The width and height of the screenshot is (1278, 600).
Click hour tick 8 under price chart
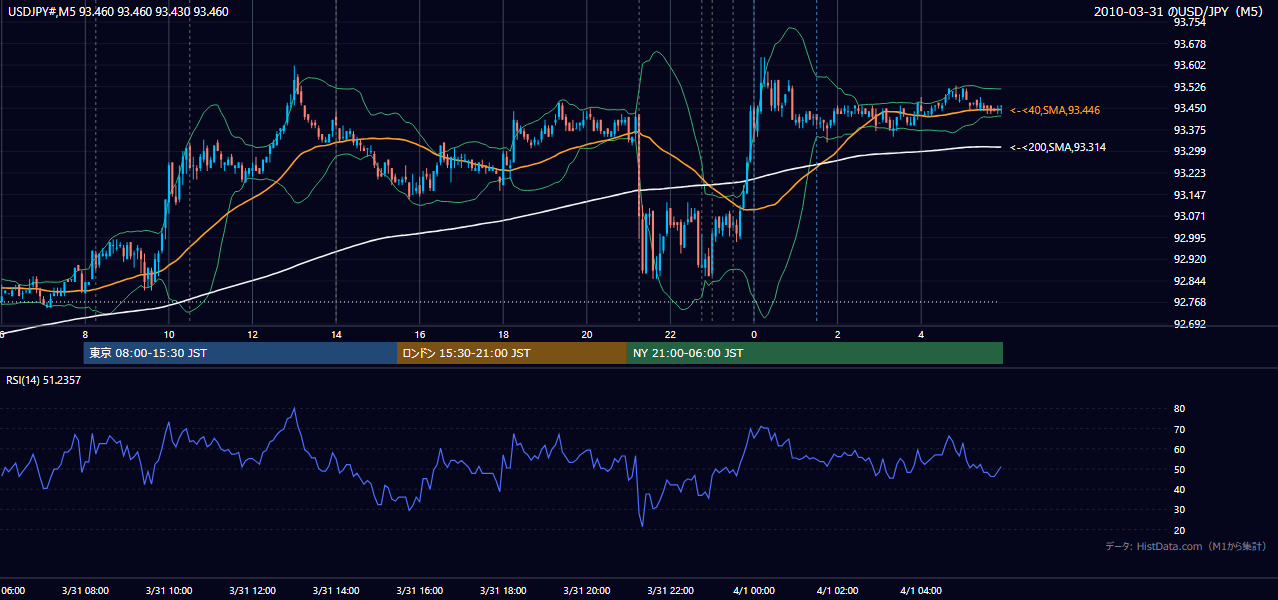click(x=85, y=334)
